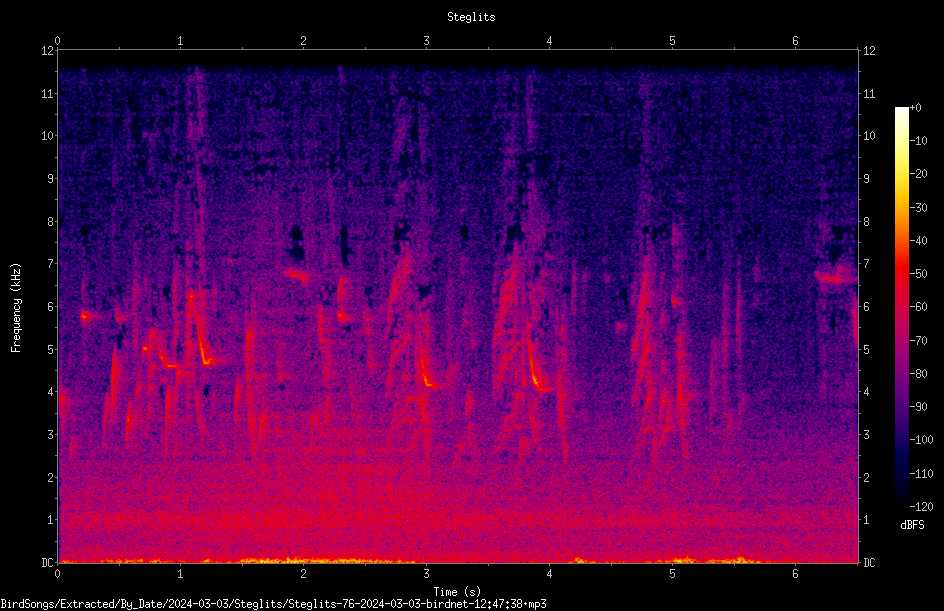Click the -120 label on the color scale
The height and width of the screenshot is (611, 944).
(922, 506)
